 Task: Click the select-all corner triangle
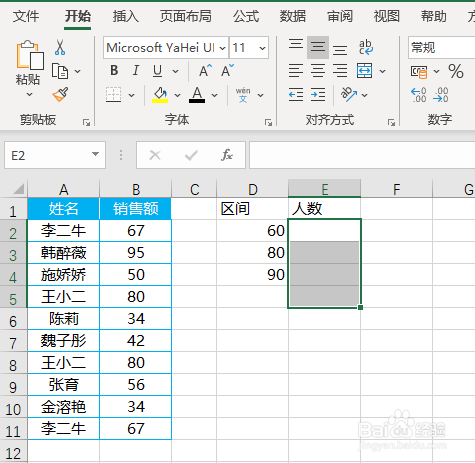click(x=18, y=189)
